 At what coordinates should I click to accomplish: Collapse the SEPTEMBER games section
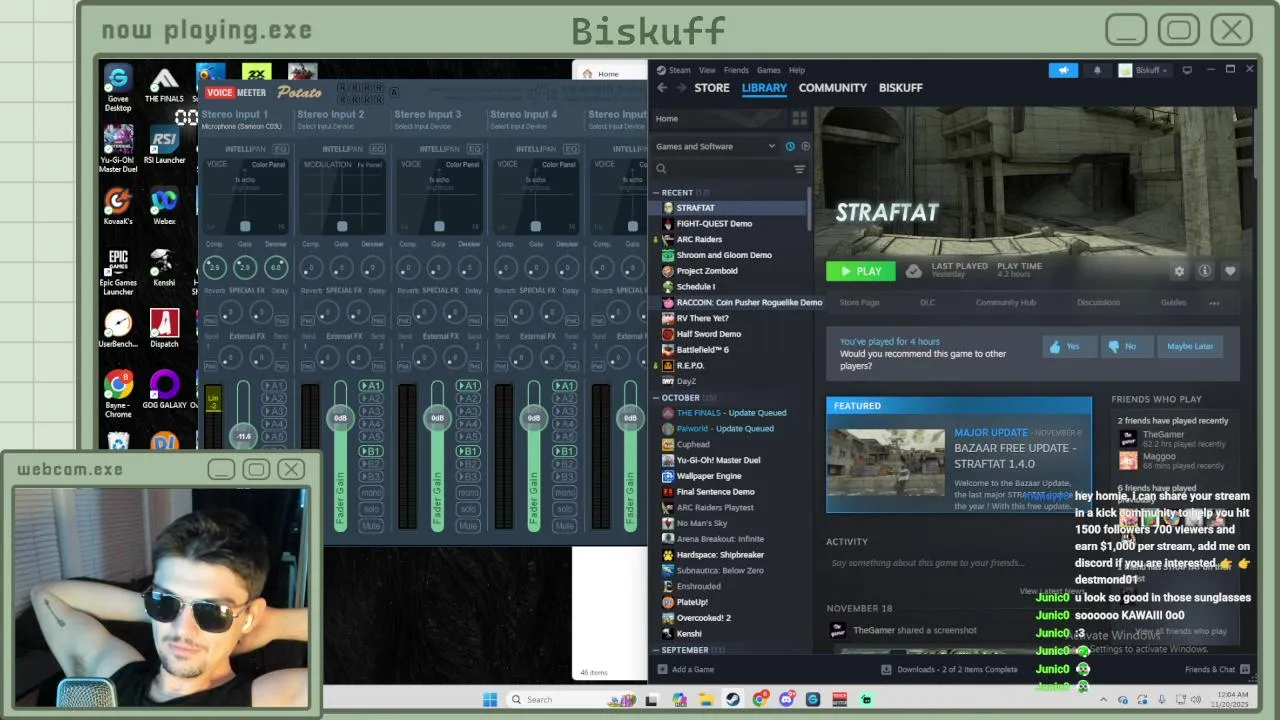point(657,650)
